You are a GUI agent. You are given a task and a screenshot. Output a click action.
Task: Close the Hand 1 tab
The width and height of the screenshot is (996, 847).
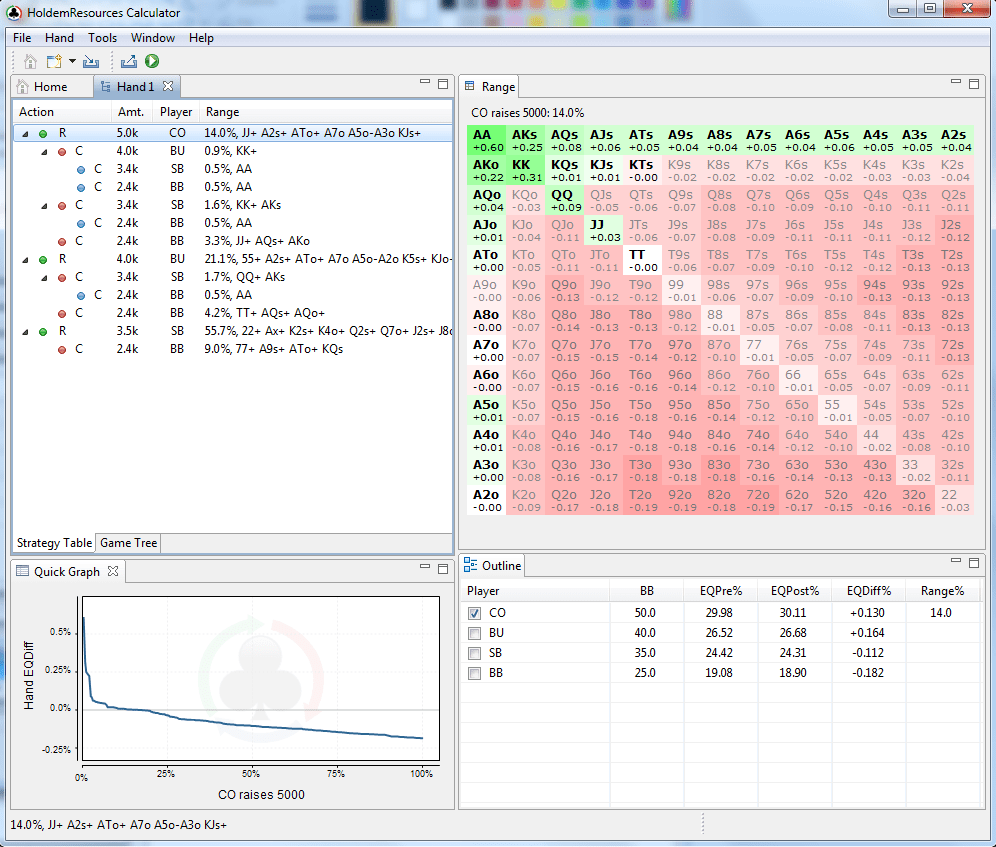pos(168,86)
